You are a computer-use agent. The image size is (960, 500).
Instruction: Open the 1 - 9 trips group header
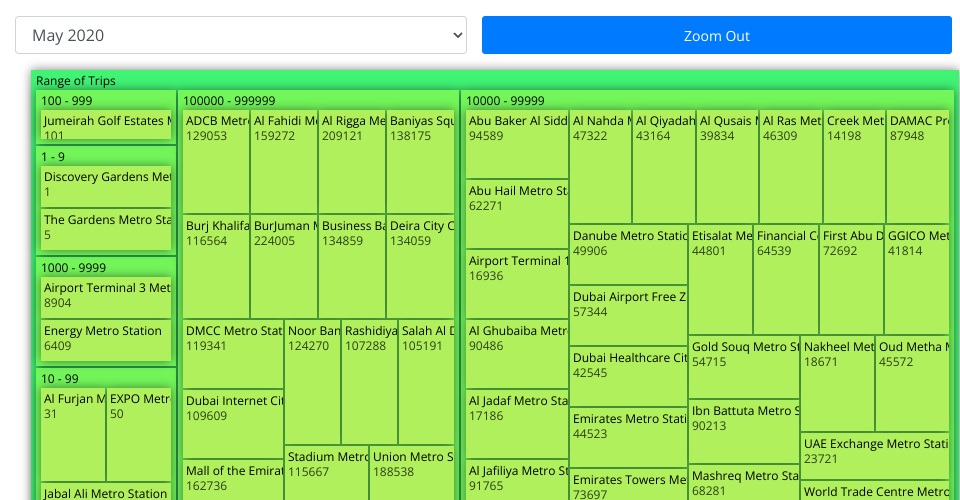(53, 157)
